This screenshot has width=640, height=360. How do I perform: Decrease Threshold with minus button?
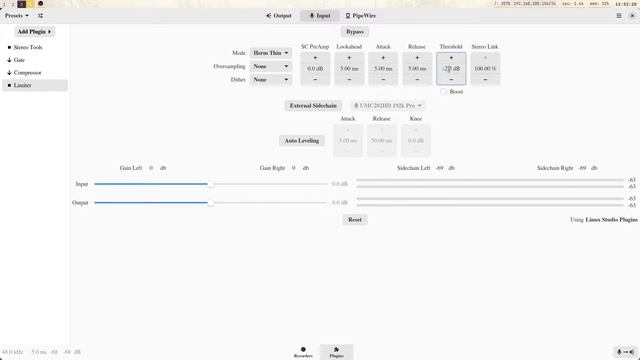pyautogui.click(x=451, y=80)
